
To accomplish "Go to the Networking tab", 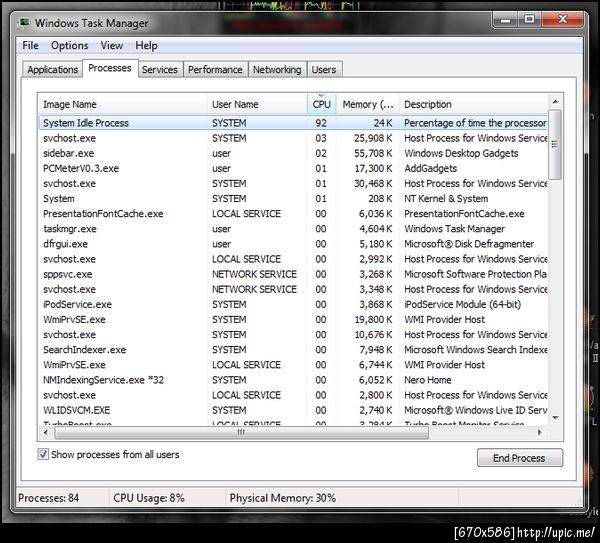I will (277, 70).
